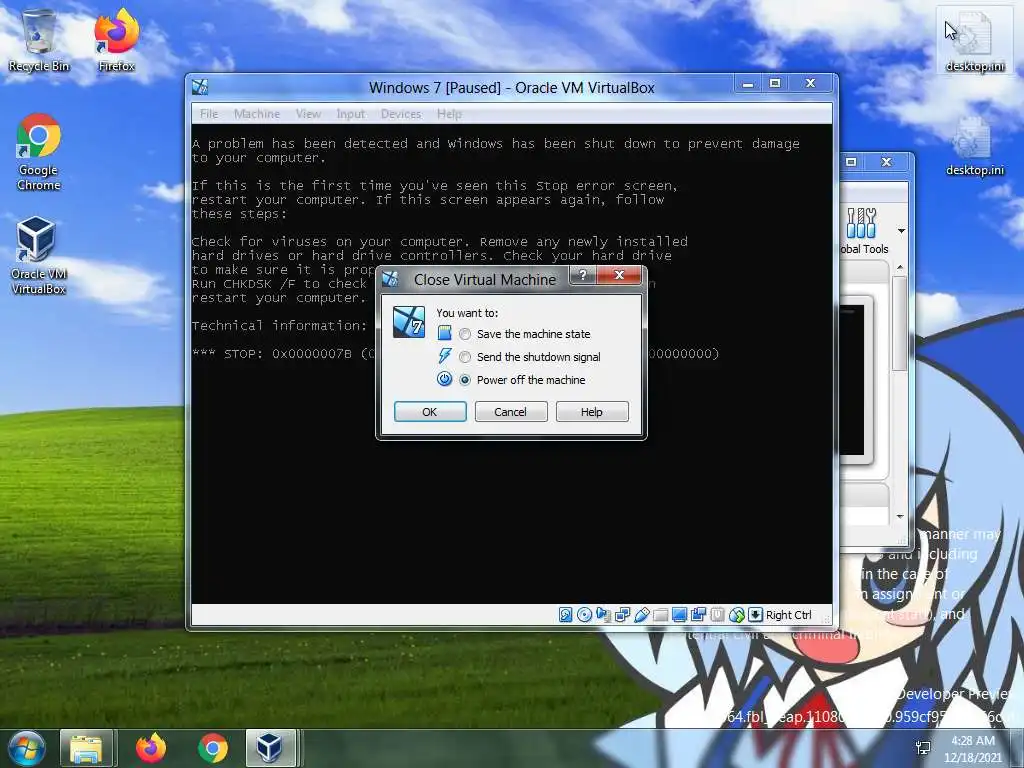Open the Recycle Bin desktop icon
This screenshot has height=768, width=1024.
(x=39, y=40)
